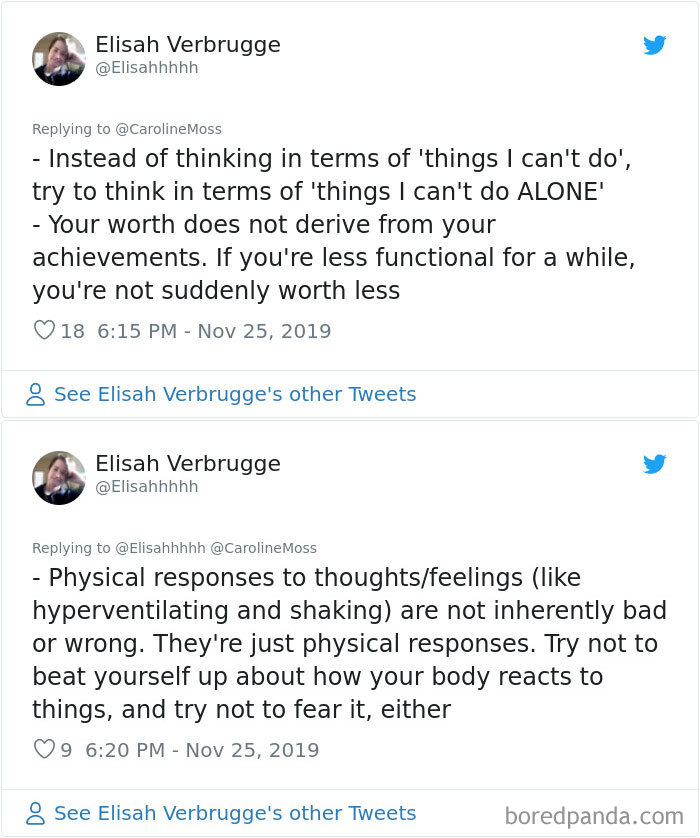Click the like count '9' on the bottom tweet
Viewport: 700px width, 838px height.
tap(66, 750)
